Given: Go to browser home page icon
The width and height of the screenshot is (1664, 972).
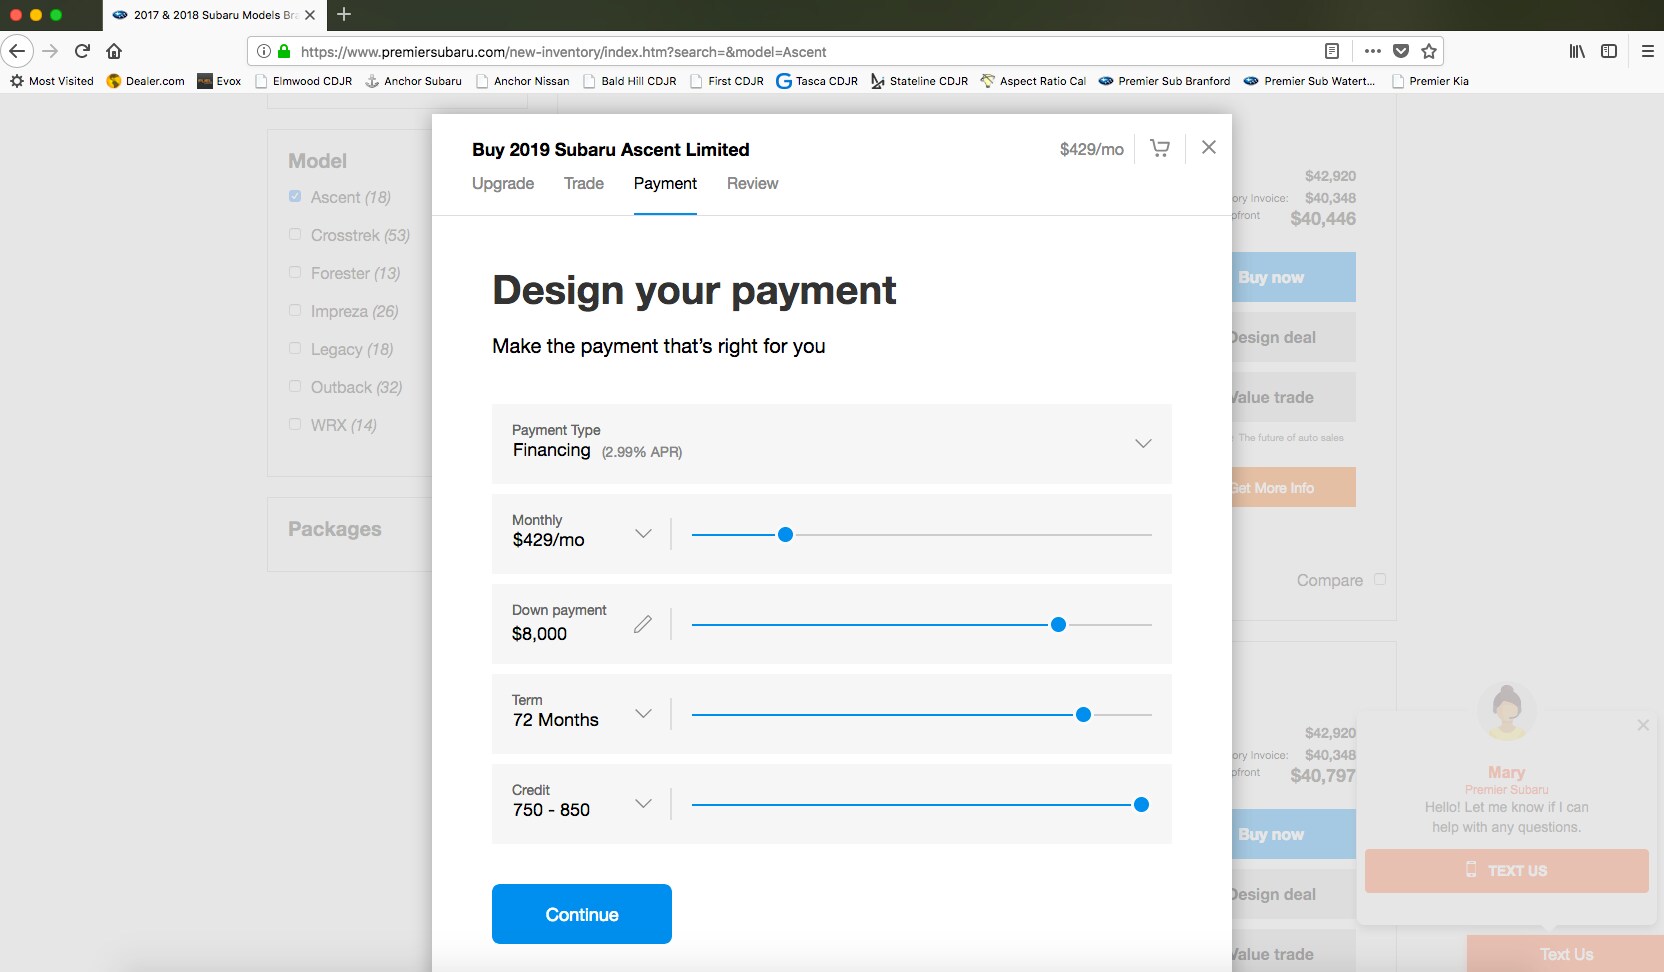Looking at the screenshot, I should pos(114,51).
